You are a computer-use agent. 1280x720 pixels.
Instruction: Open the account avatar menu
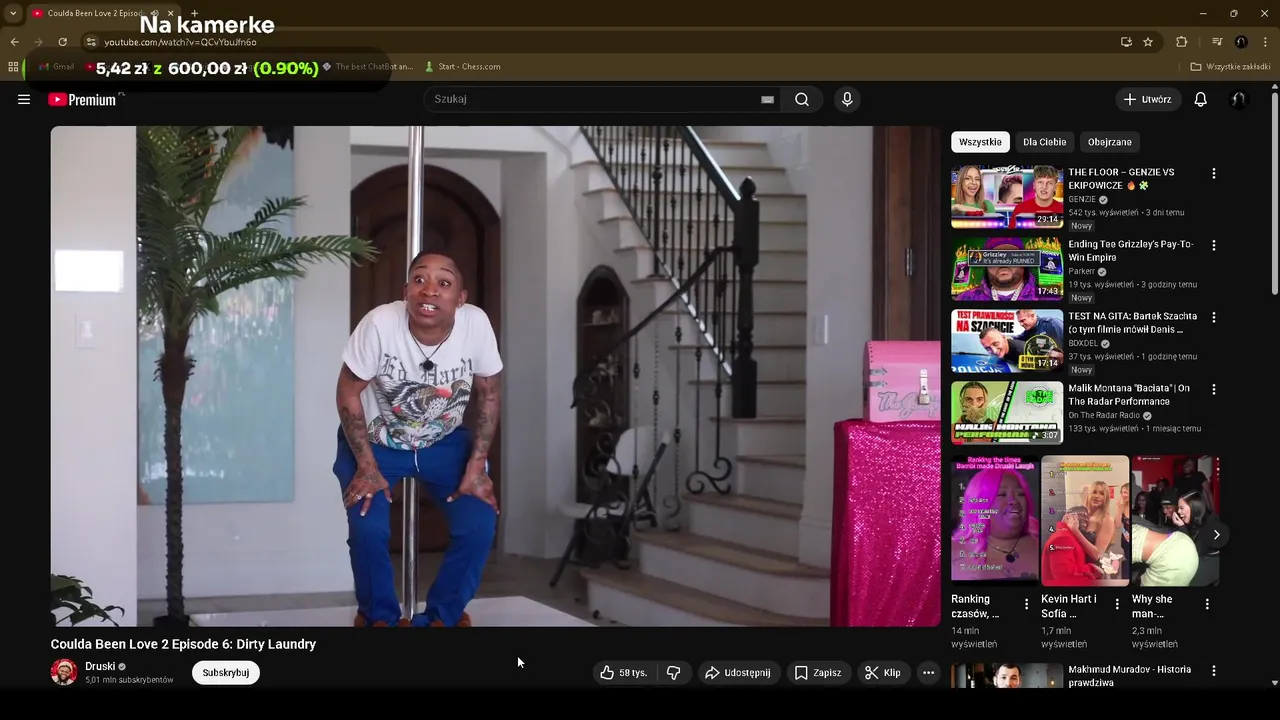click(x=1239, y=99)
